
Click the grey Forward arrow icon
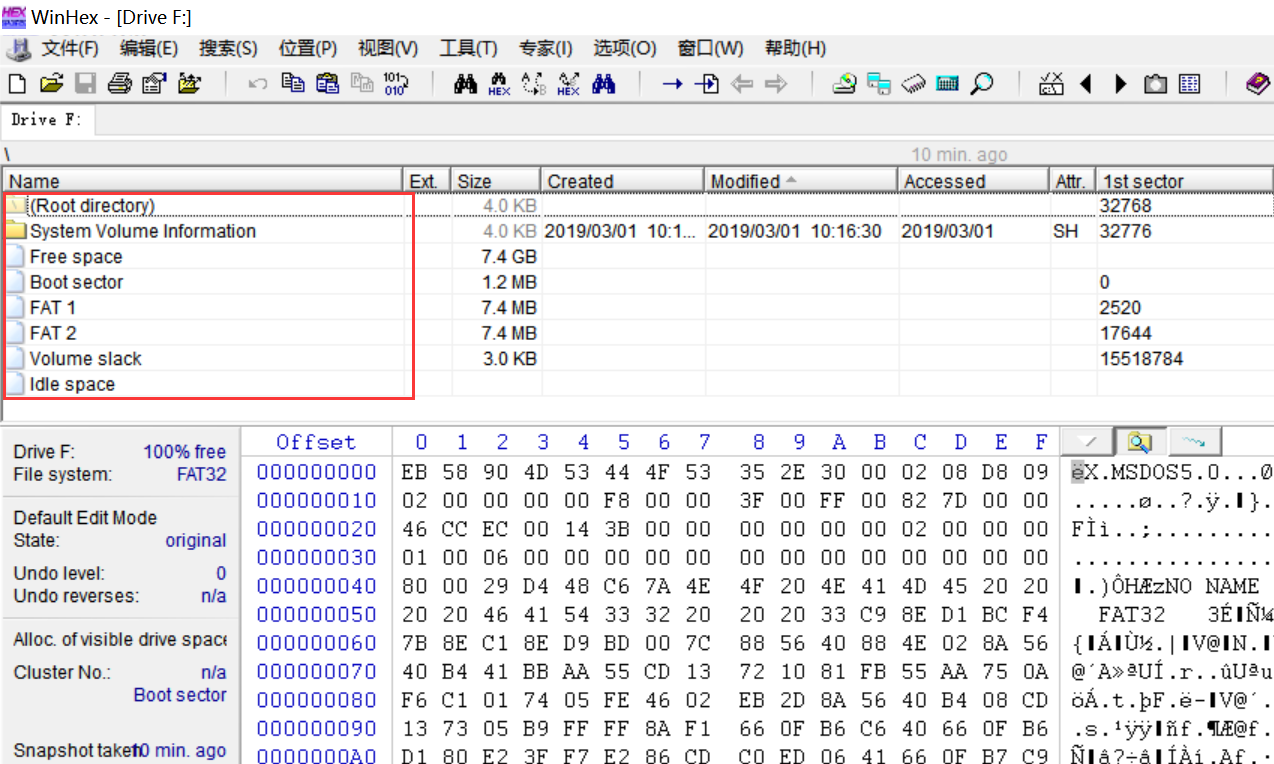(x=776, y=84)
